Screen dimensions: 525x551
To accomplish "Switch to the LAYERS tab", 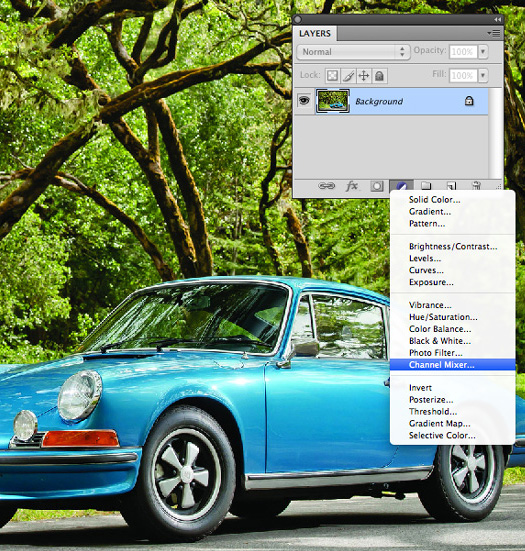I will coord(315,33).
